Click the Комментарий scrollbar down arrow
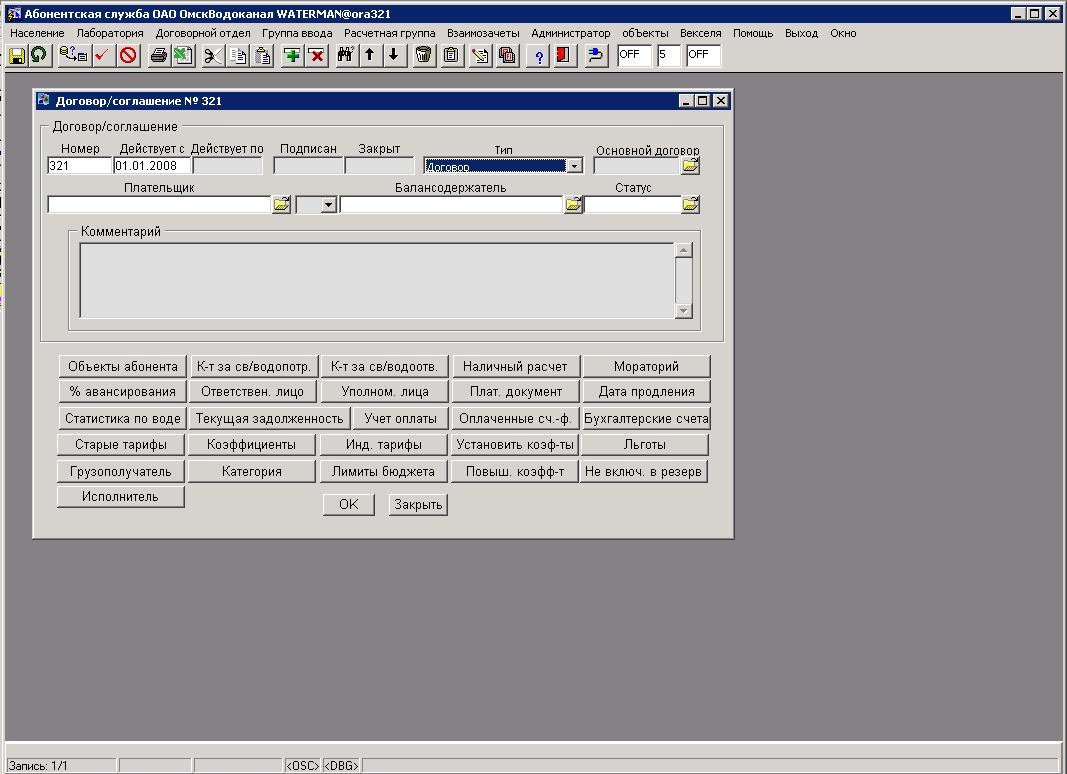 point(684,311)
